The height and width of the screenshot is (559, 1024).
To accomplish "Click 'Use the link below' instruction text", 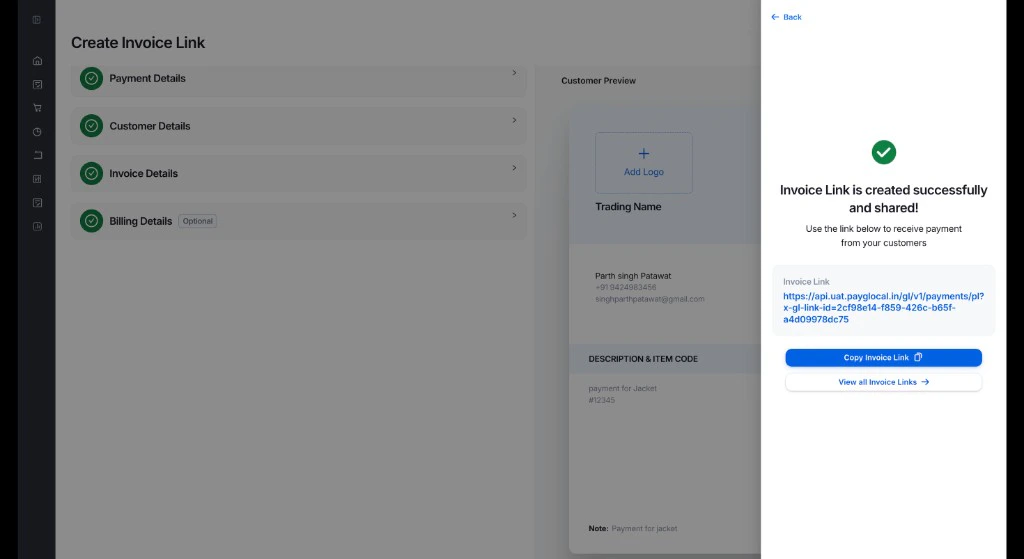I will tap(883, 236).
